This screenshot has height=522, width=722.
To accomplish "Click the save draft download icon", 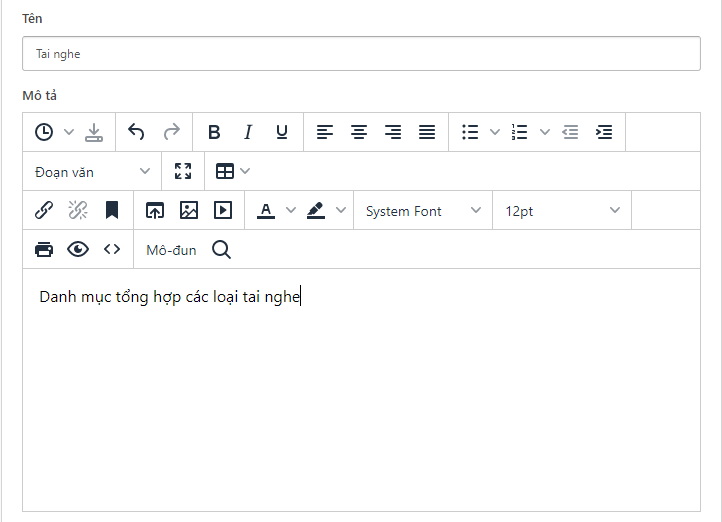I will pos(94,132).
